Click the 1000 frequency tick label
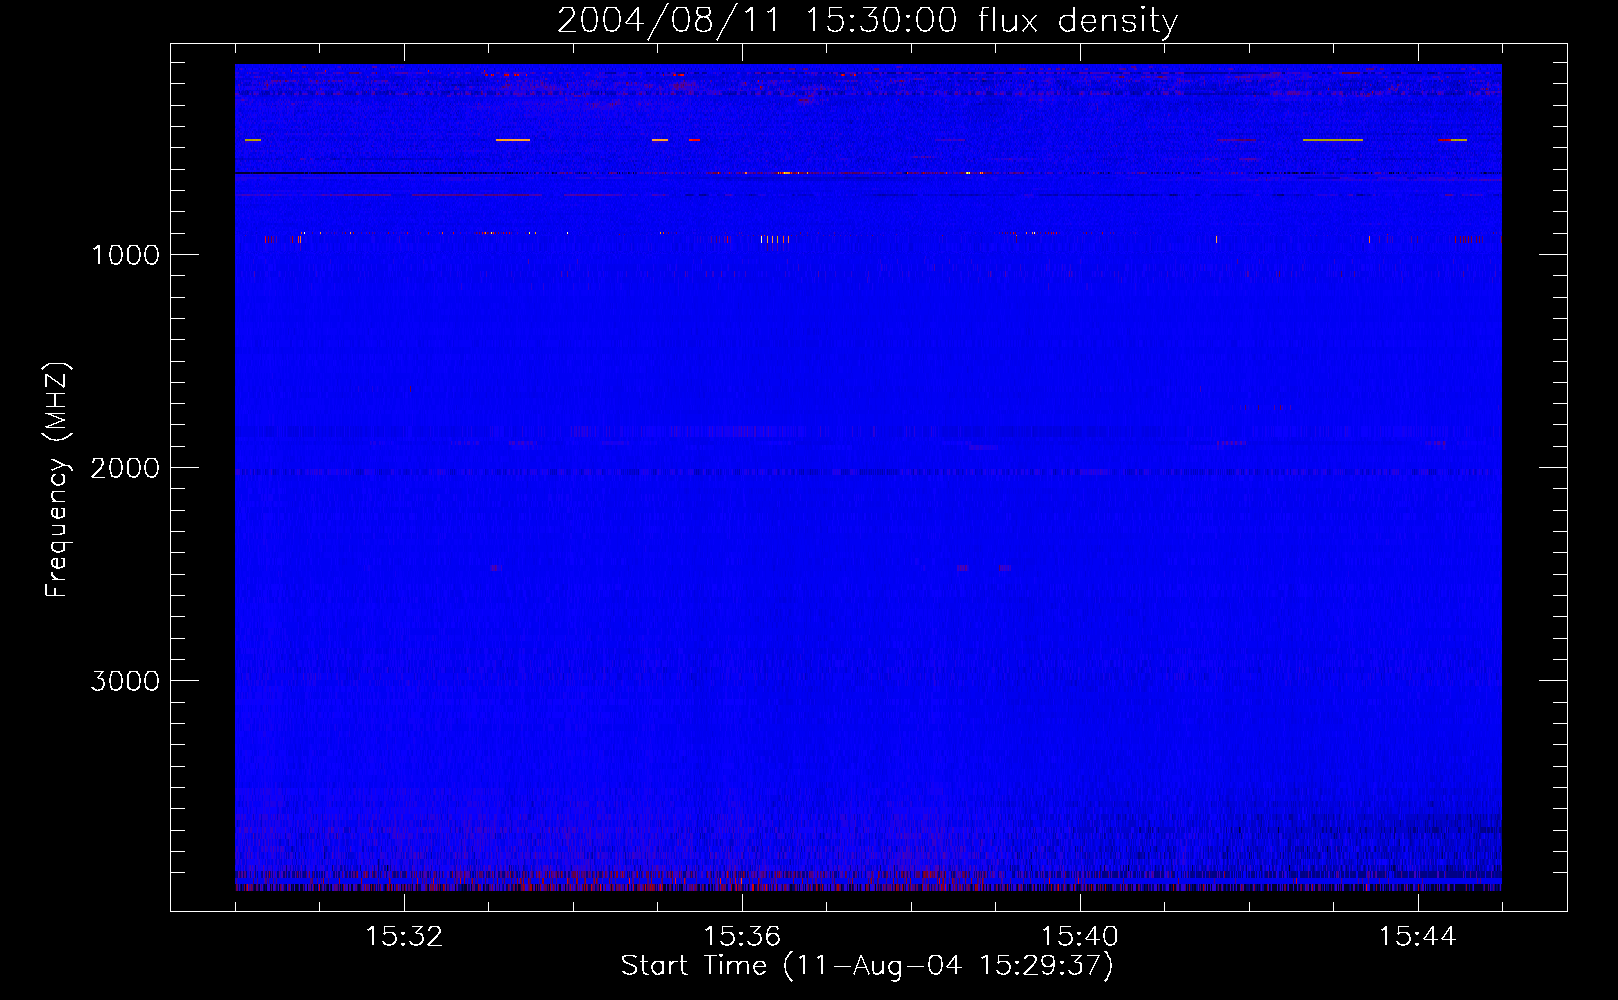This screenshot has height=1000, width=1618. (125, 255)
